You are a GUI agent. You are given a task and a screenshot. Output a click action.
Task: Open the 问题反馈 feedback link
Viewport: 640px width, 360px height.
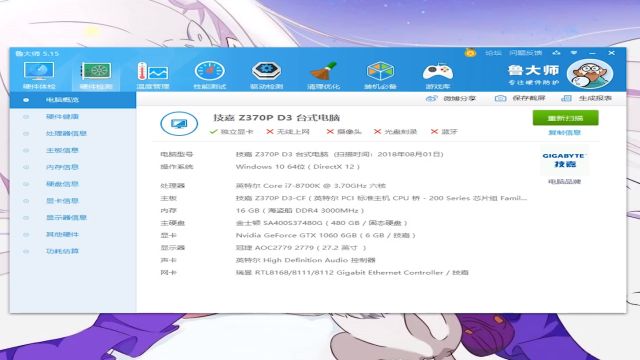(525, 53)
